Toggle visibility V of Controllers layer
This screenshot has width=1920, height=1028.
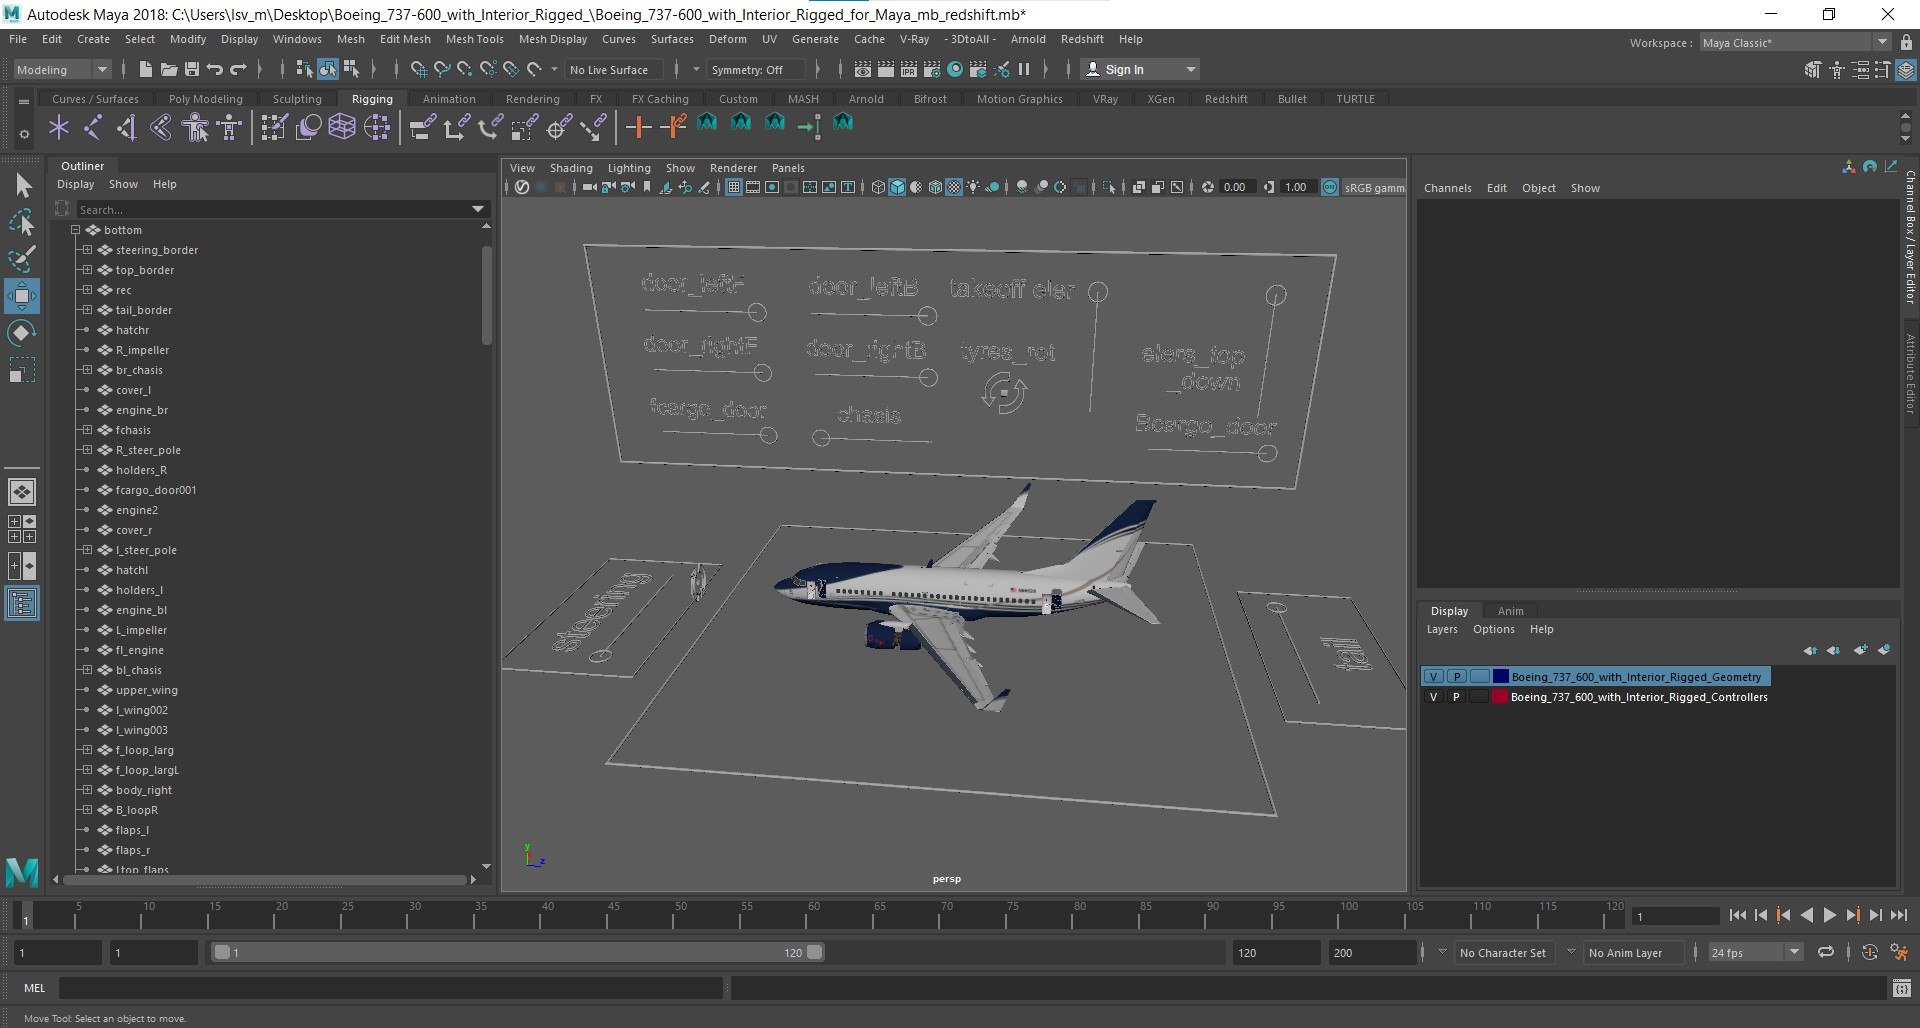coord(1433,697)
